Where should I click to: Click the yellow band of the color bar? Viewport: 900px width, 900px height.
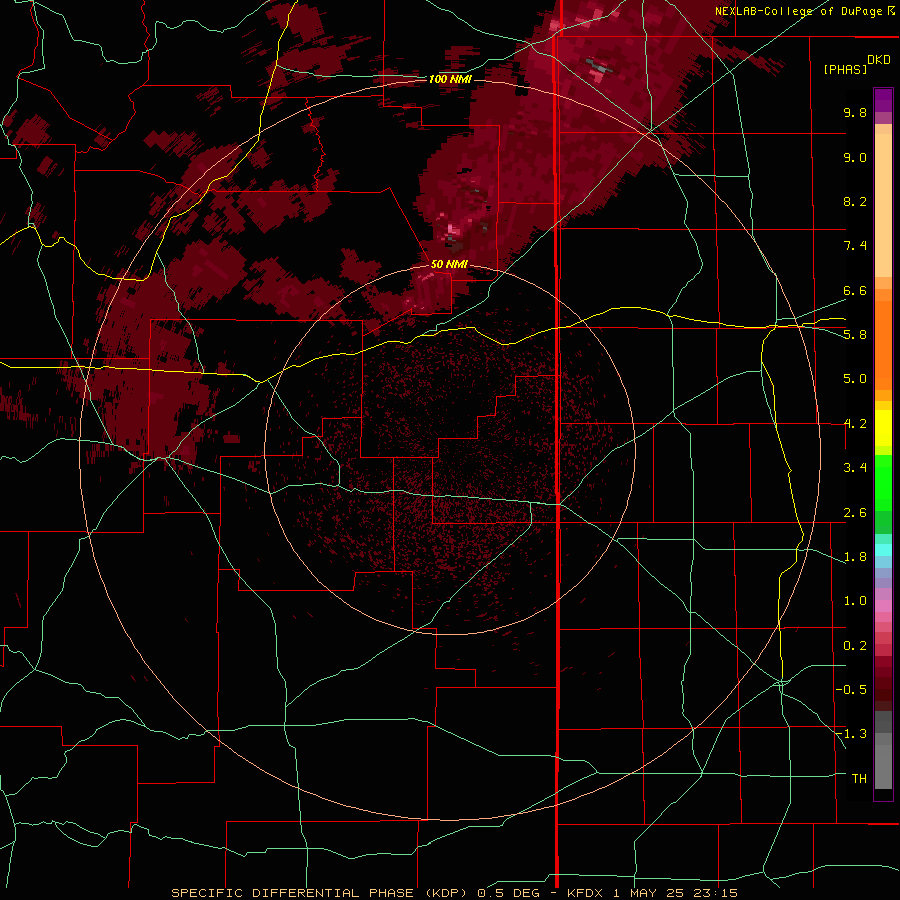tap(883, 428)
